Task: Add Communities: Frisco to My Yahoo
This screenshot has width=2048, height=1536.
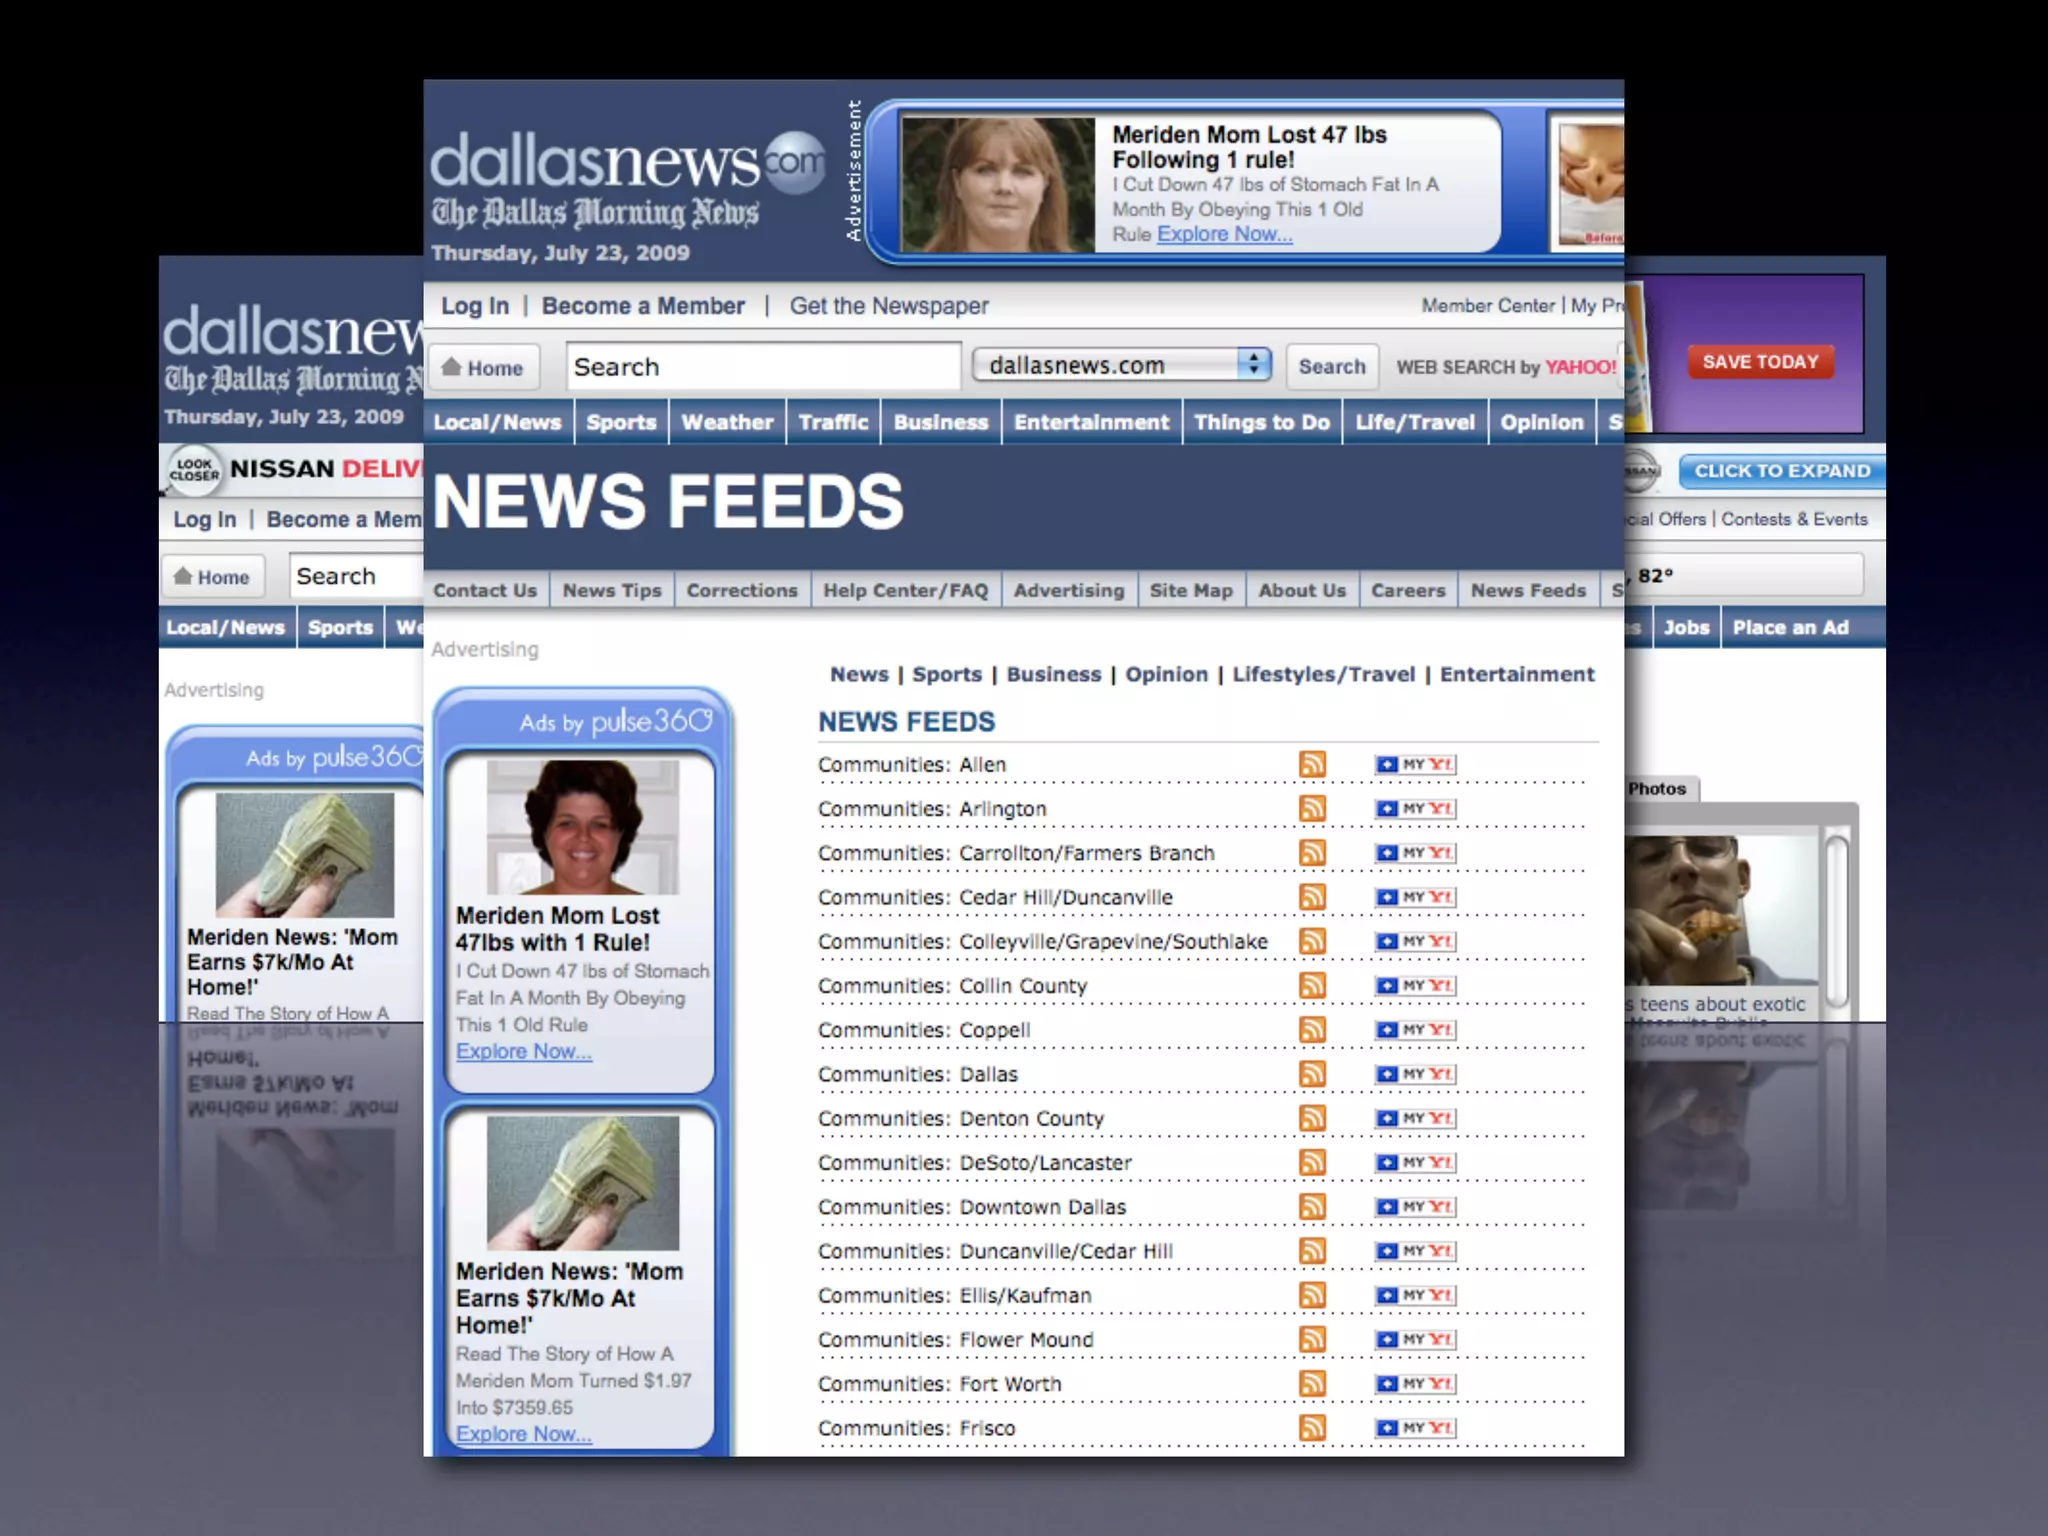Action: (x=1415, y=1429)
